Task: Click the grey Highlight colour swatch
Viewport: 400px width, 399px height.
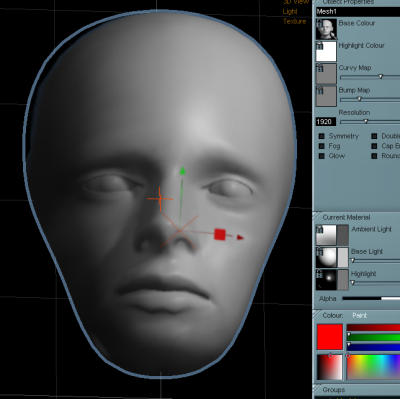Action: coord(343,279)
